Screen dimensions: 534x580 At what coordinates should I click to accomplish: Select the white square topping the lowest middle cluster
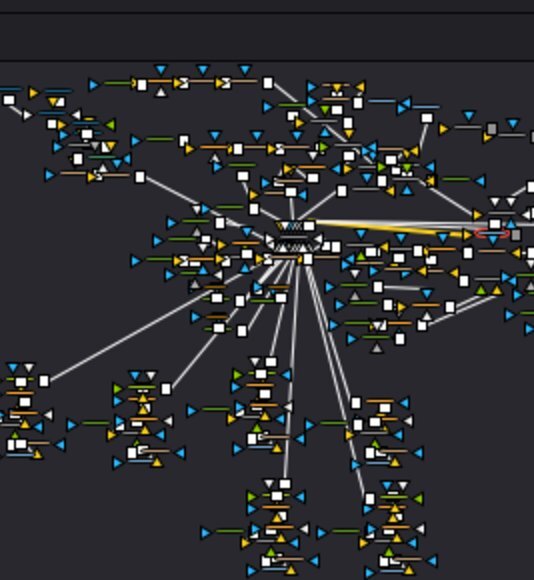tap(285, 484)
